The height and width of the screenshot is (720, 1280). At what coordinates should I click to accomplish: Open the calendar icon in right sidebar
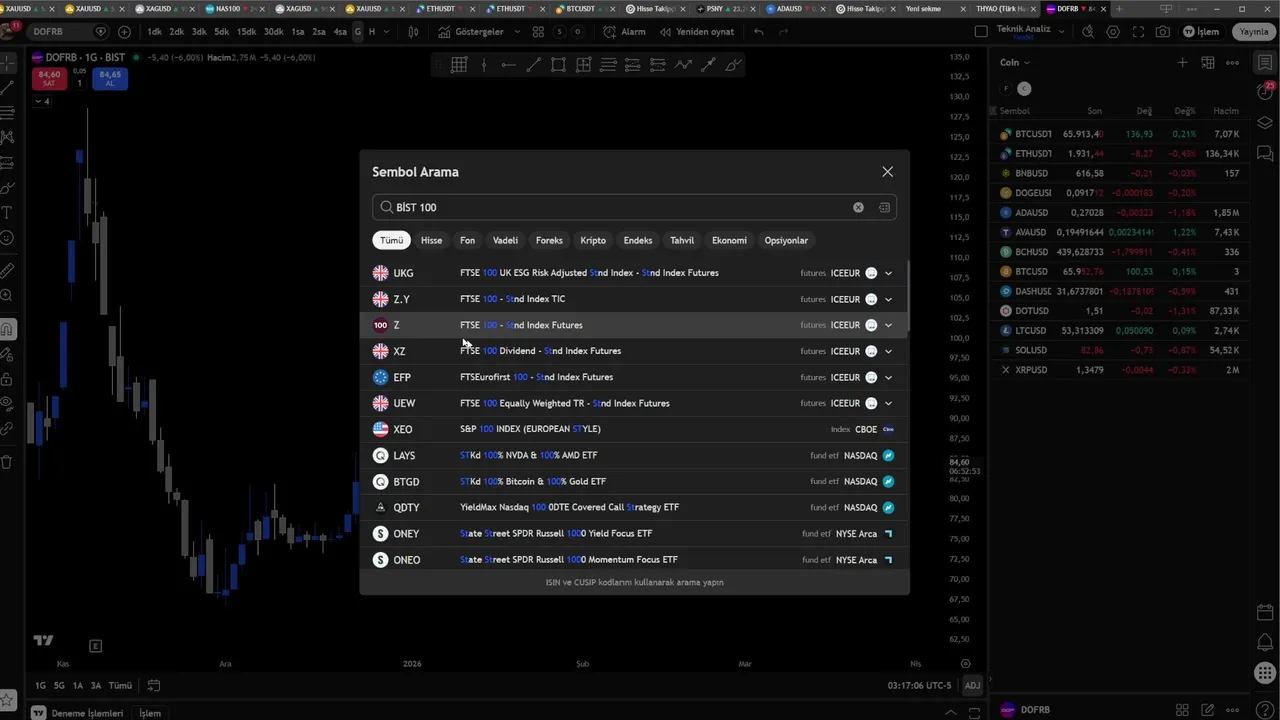[x=1264, y=612]
